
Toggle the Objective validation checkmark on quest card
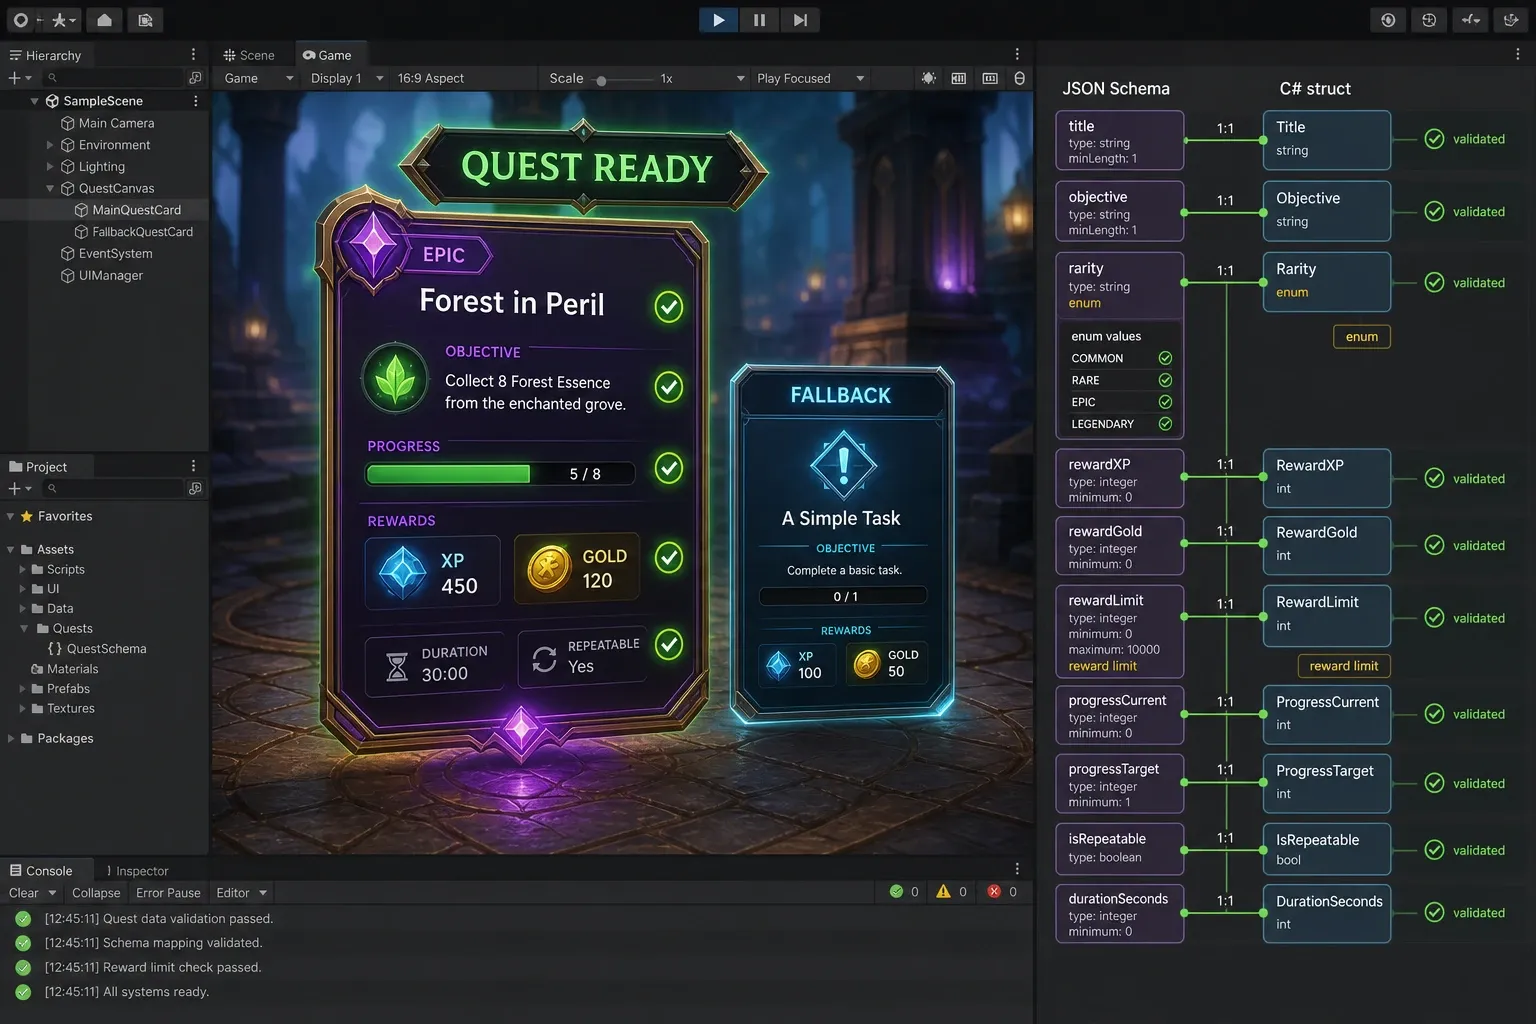click(669, 387)
